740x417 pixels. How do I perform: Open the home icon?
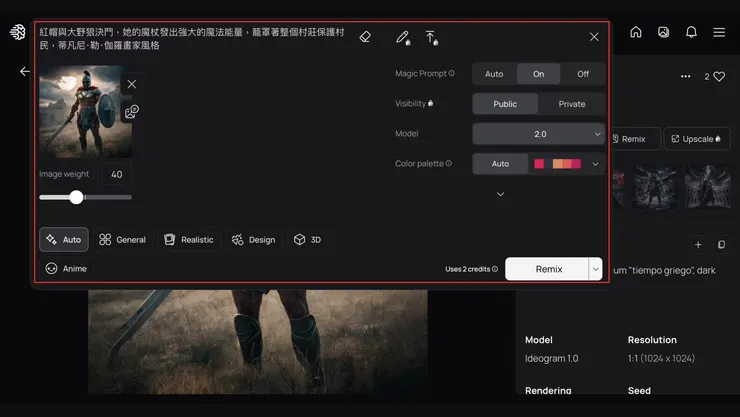[x=636, y=32]
